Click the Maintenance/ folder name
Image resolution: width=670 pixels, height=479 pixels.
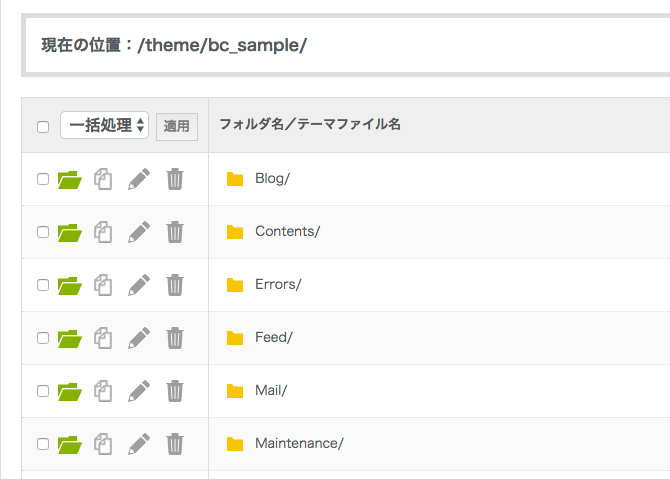click(x=299, y=443)
